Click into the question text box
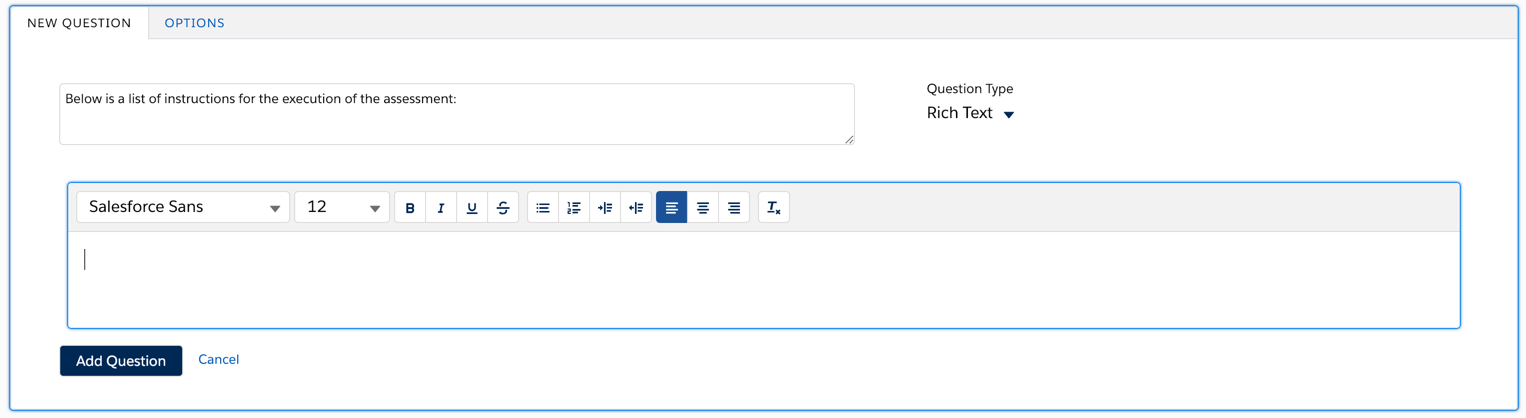Viewport: 1526px width, 418px height. coord(456,115)
